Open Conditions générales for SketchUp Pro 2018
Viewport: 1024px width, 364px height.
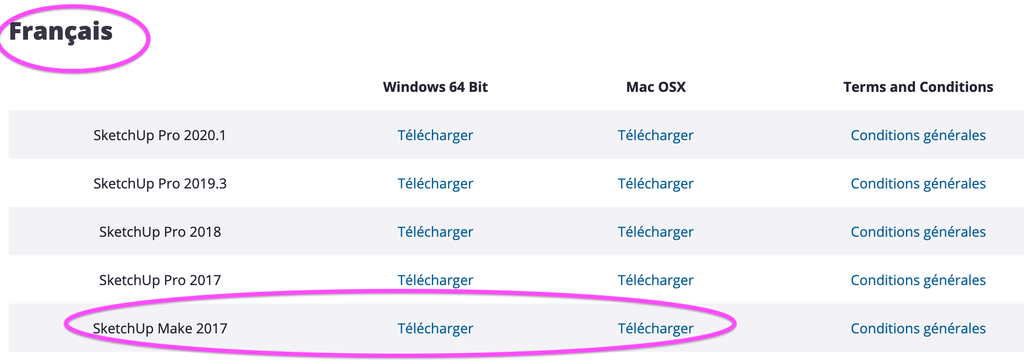(918, 231)
